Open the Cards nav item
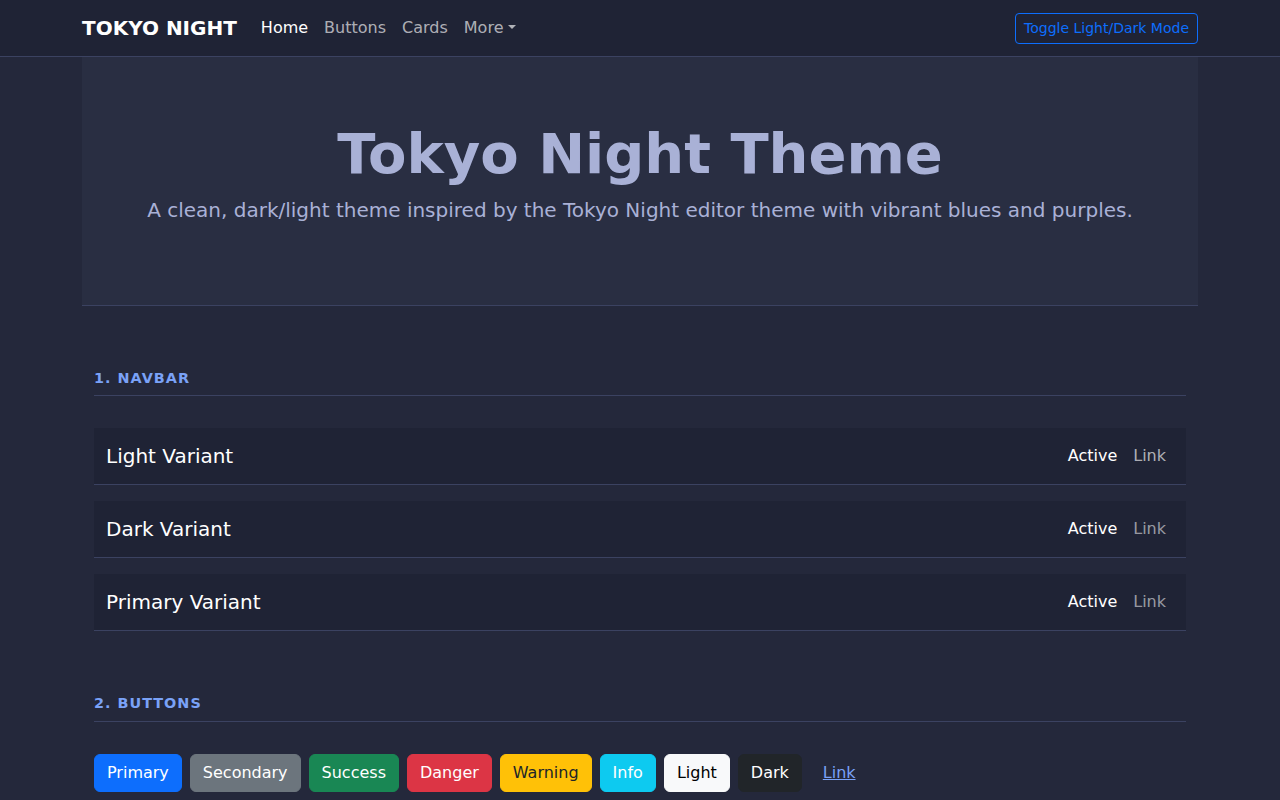 (425, 28)
